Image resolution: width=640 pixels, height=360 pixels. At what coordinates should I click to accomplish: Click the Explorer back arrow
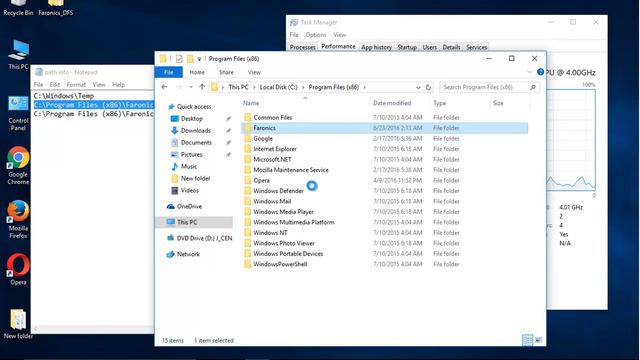(164, 87)
